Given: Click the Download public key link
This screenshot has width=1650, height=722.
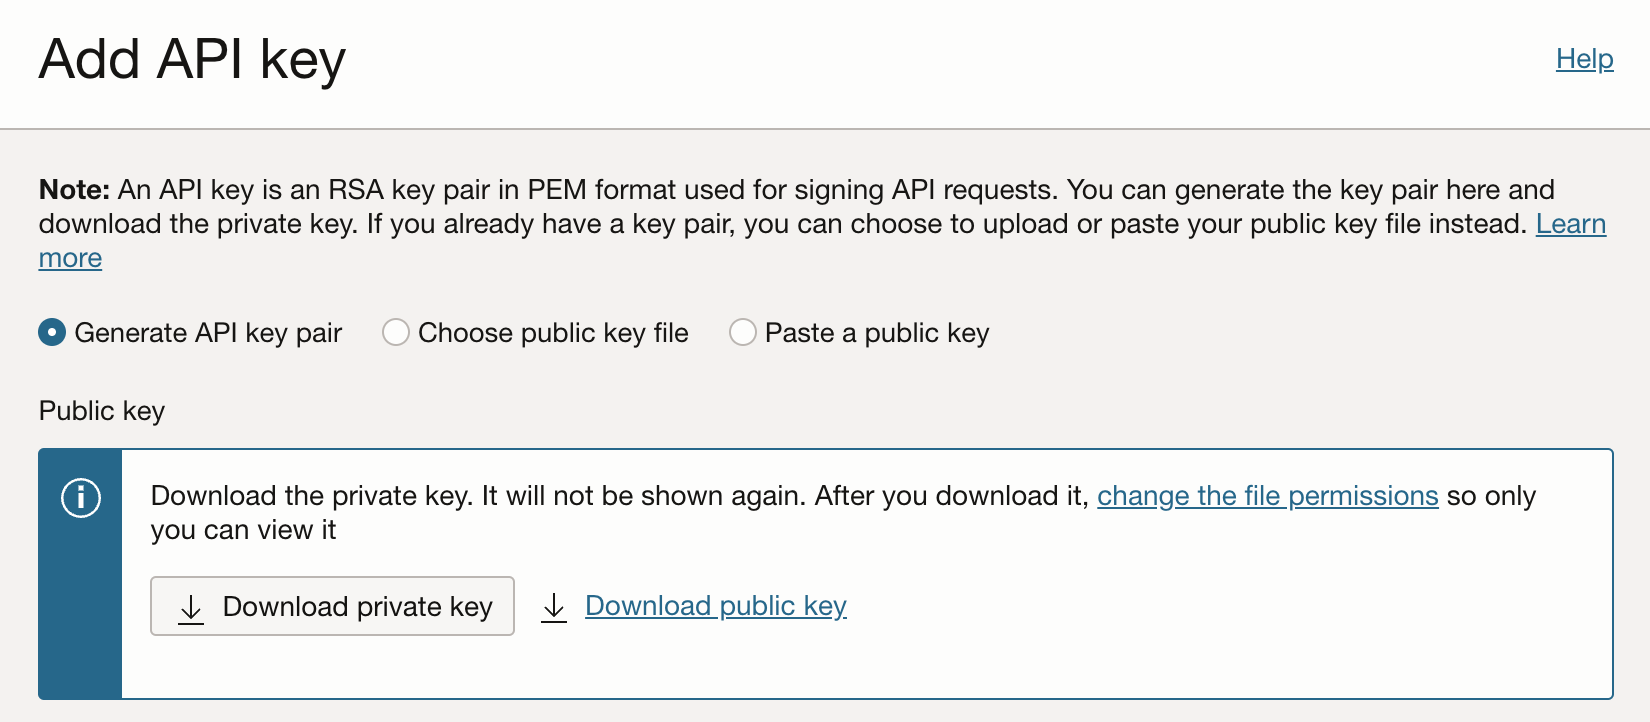Looking at the screenshot, I should click(x=715, y=606).
